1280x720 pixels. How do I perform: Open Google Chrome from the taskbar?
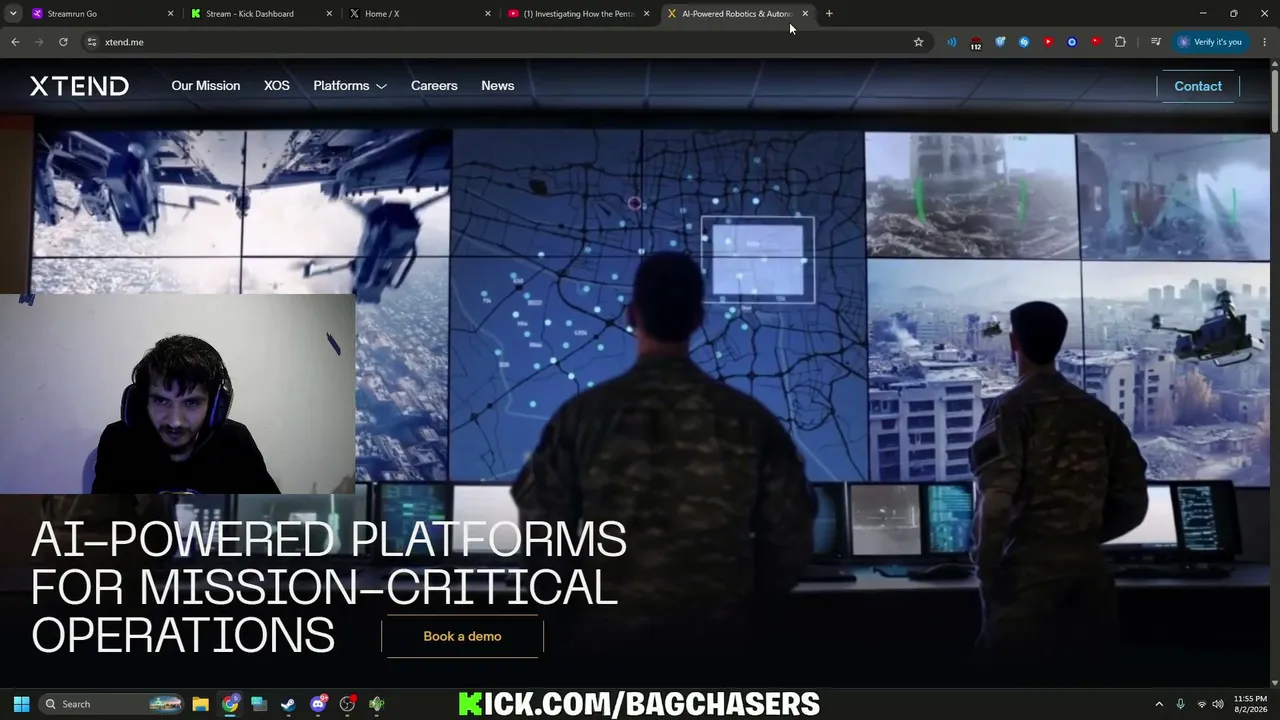[x=230, y=704]
